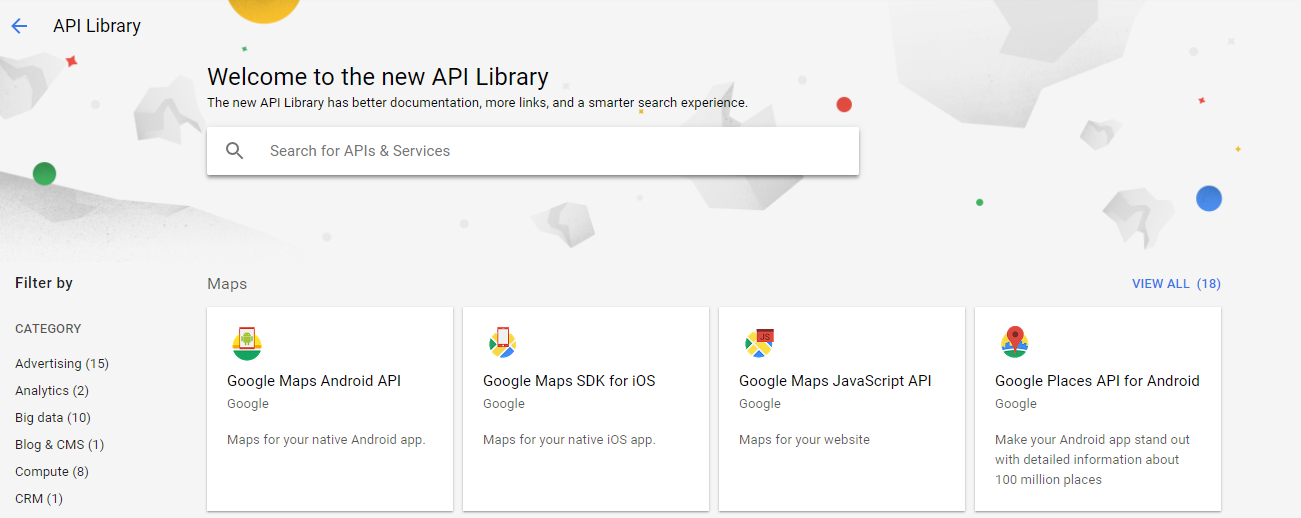Filter by CRM category
The height and width of the screenshot is (518, 1301).
click(39, 499)
